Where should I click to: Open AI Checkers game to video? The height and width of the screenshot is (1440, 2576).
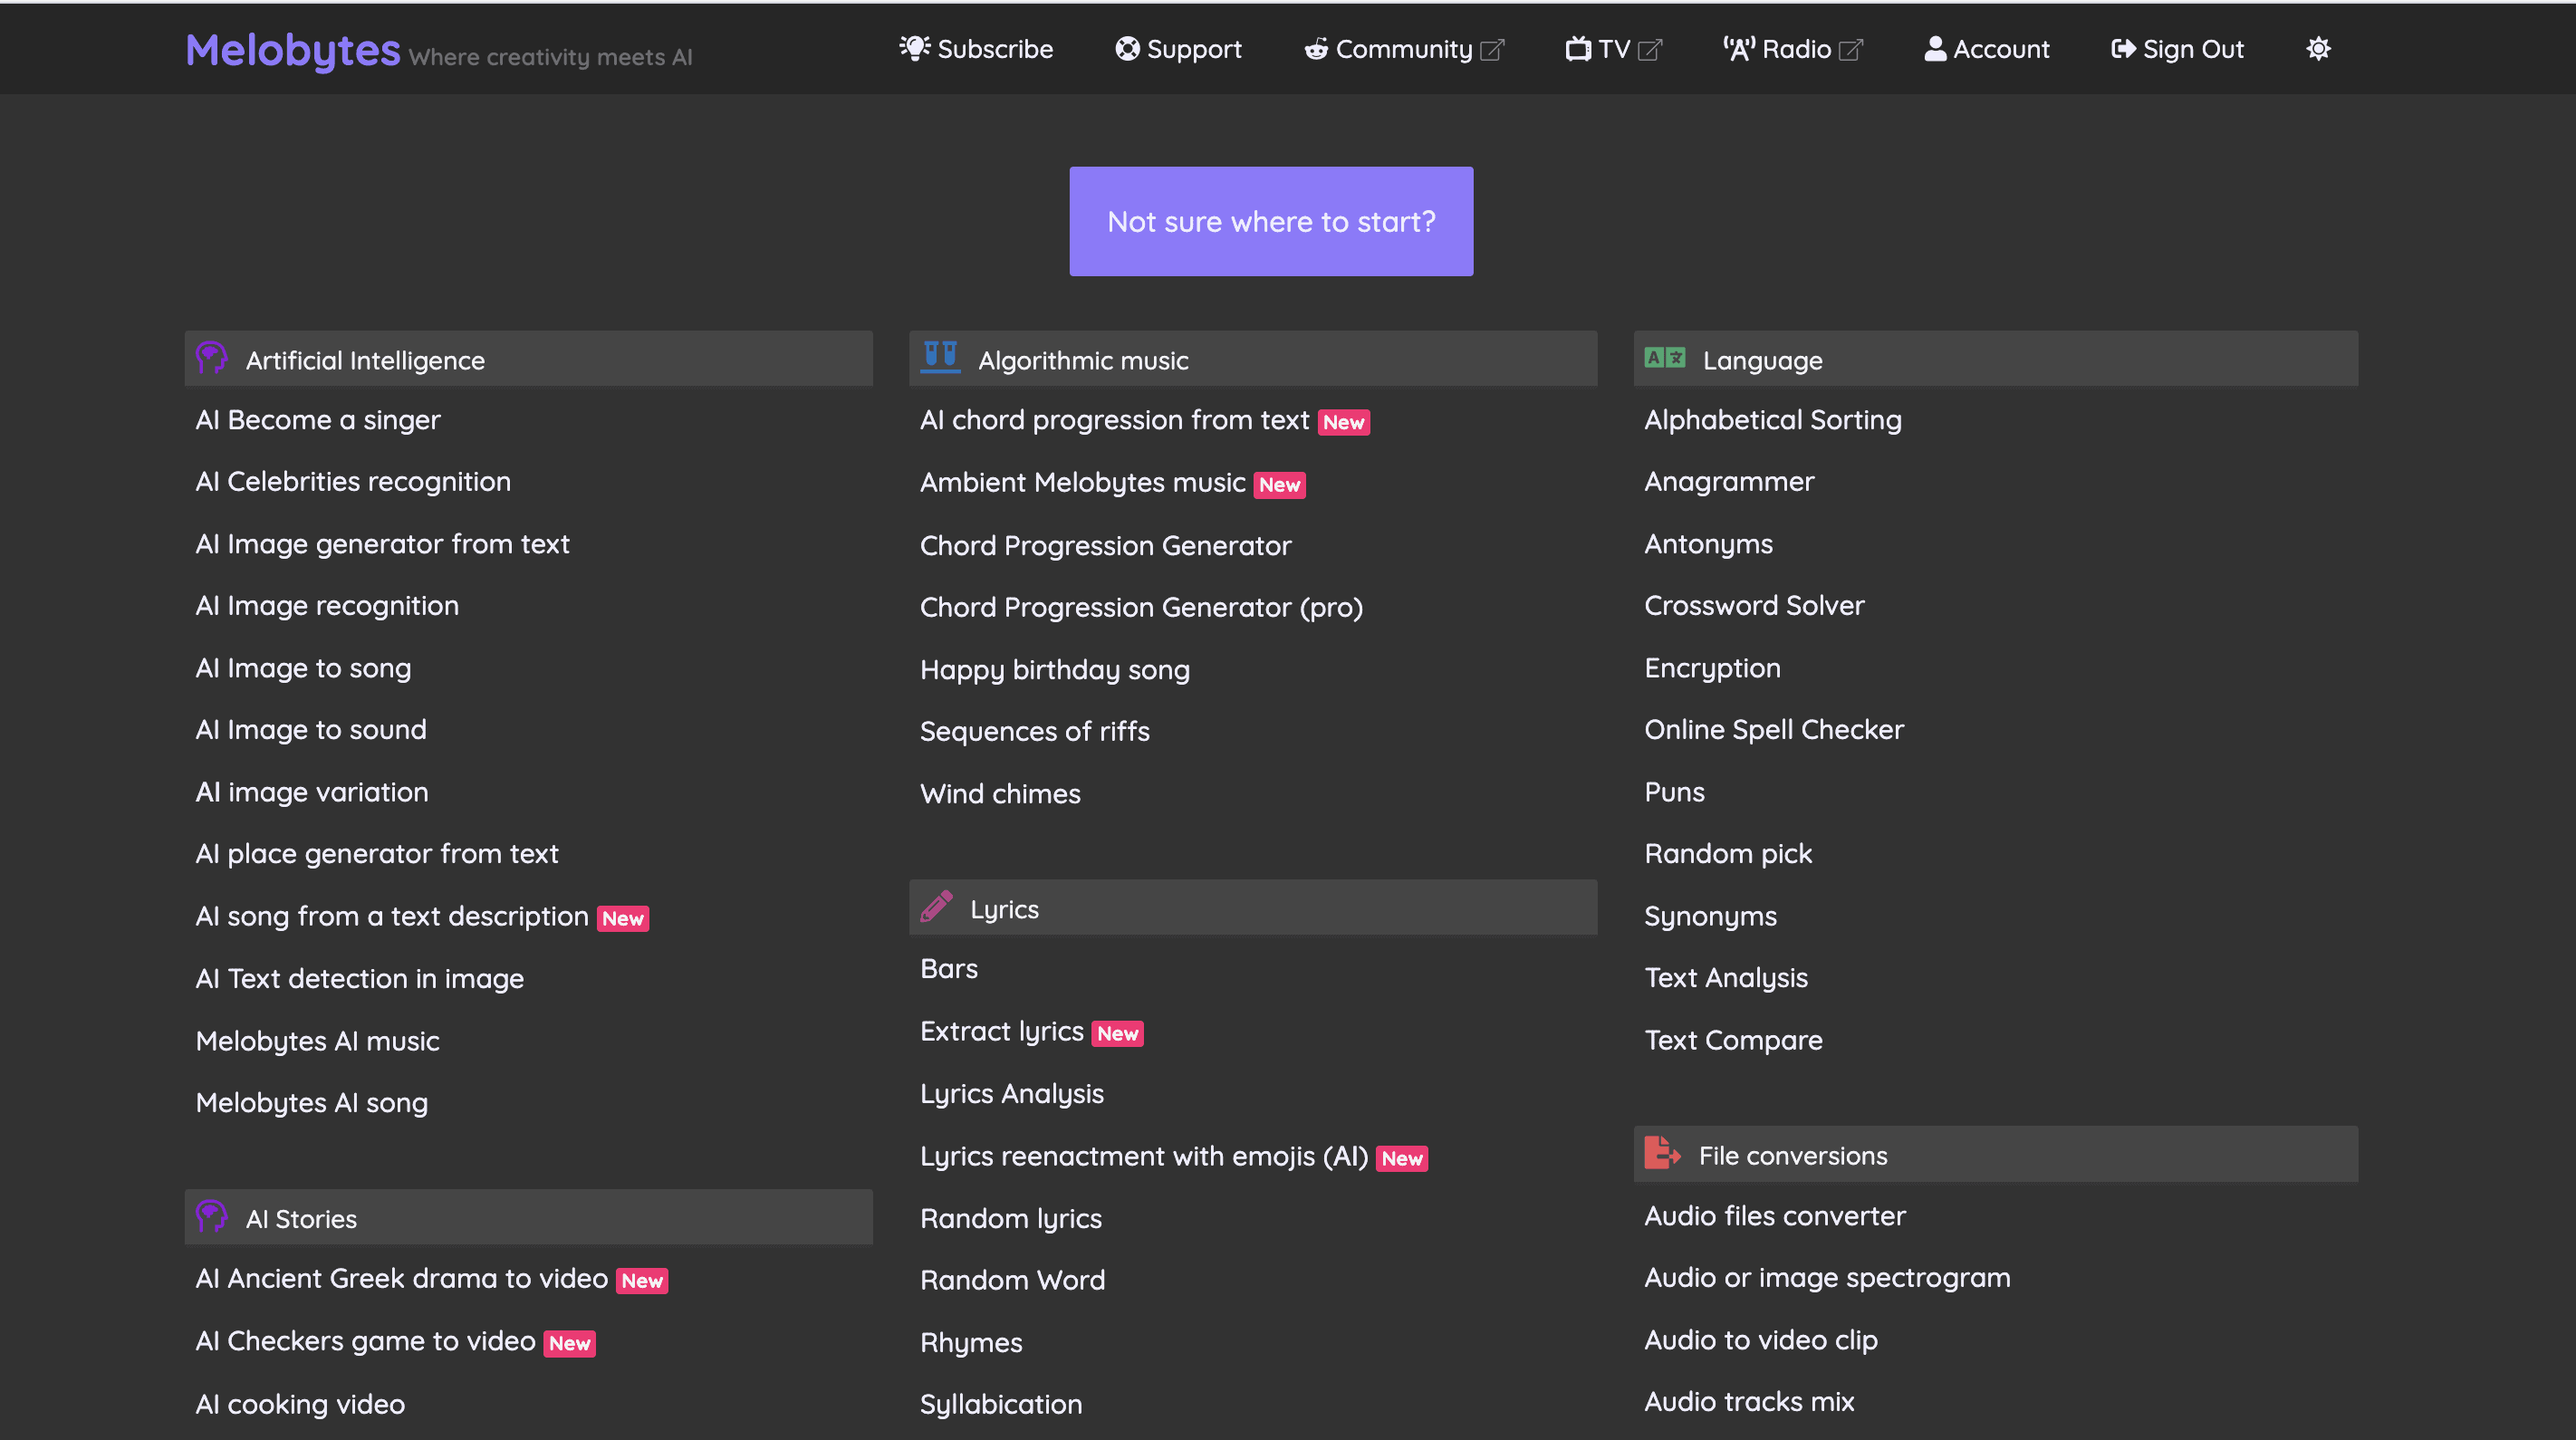(x=366, y=1341)
